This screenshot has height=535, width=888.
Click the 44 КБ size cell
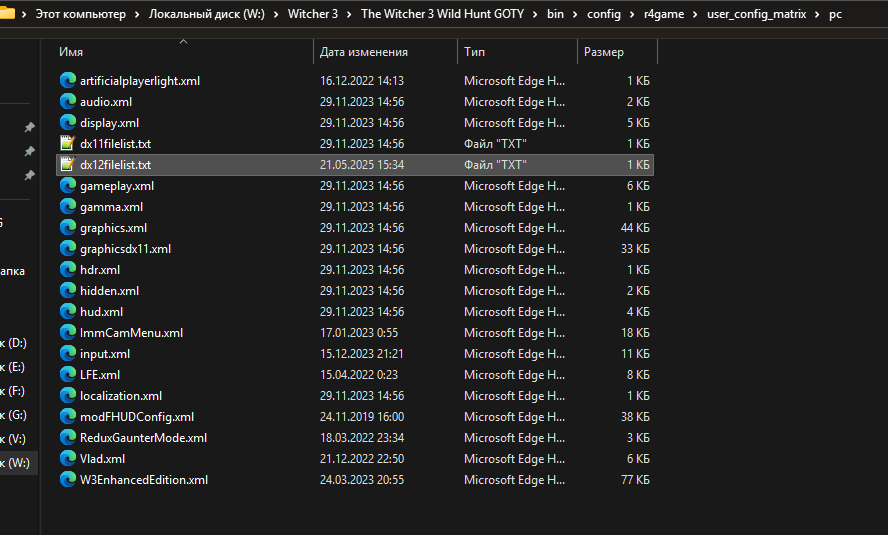tap(635, 228)
